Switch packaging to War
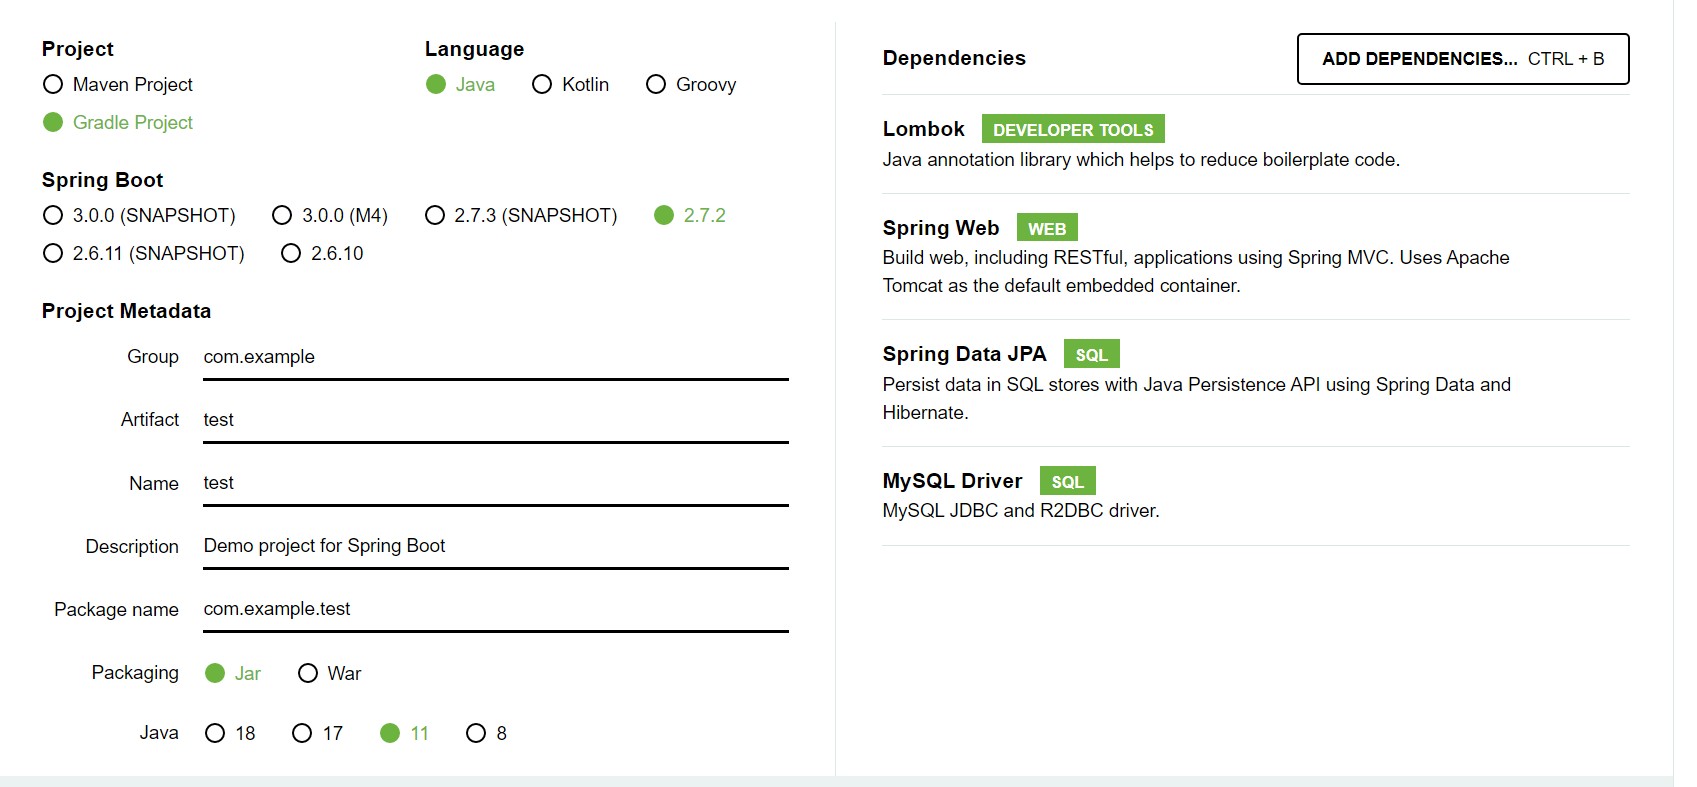 (x=308, y=674)
